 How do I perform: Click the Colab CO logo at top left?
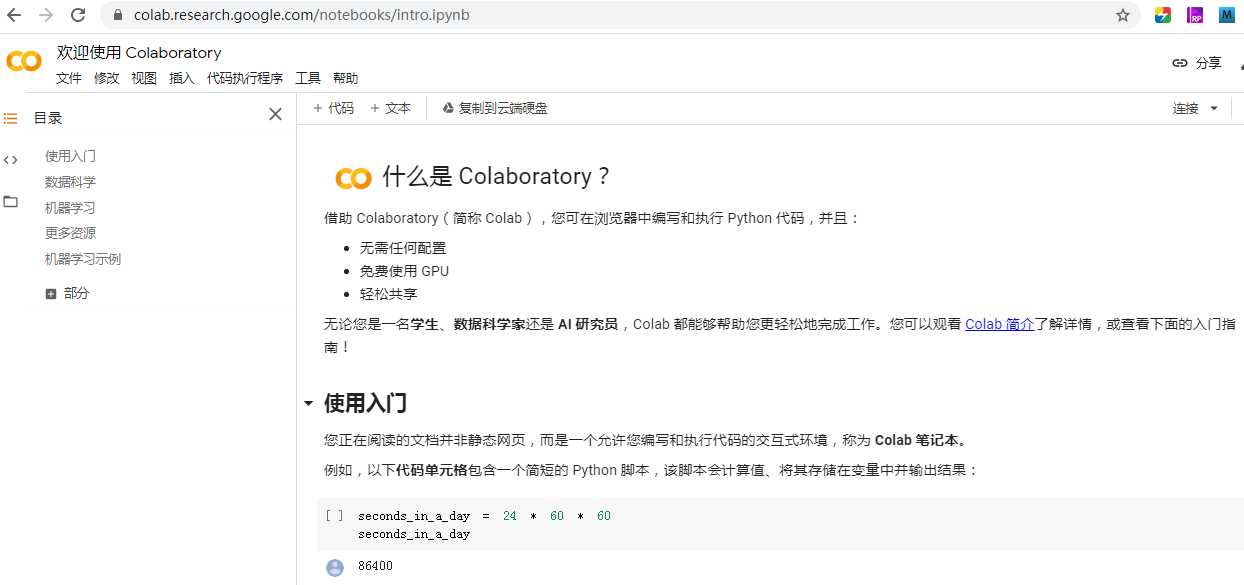24,62
